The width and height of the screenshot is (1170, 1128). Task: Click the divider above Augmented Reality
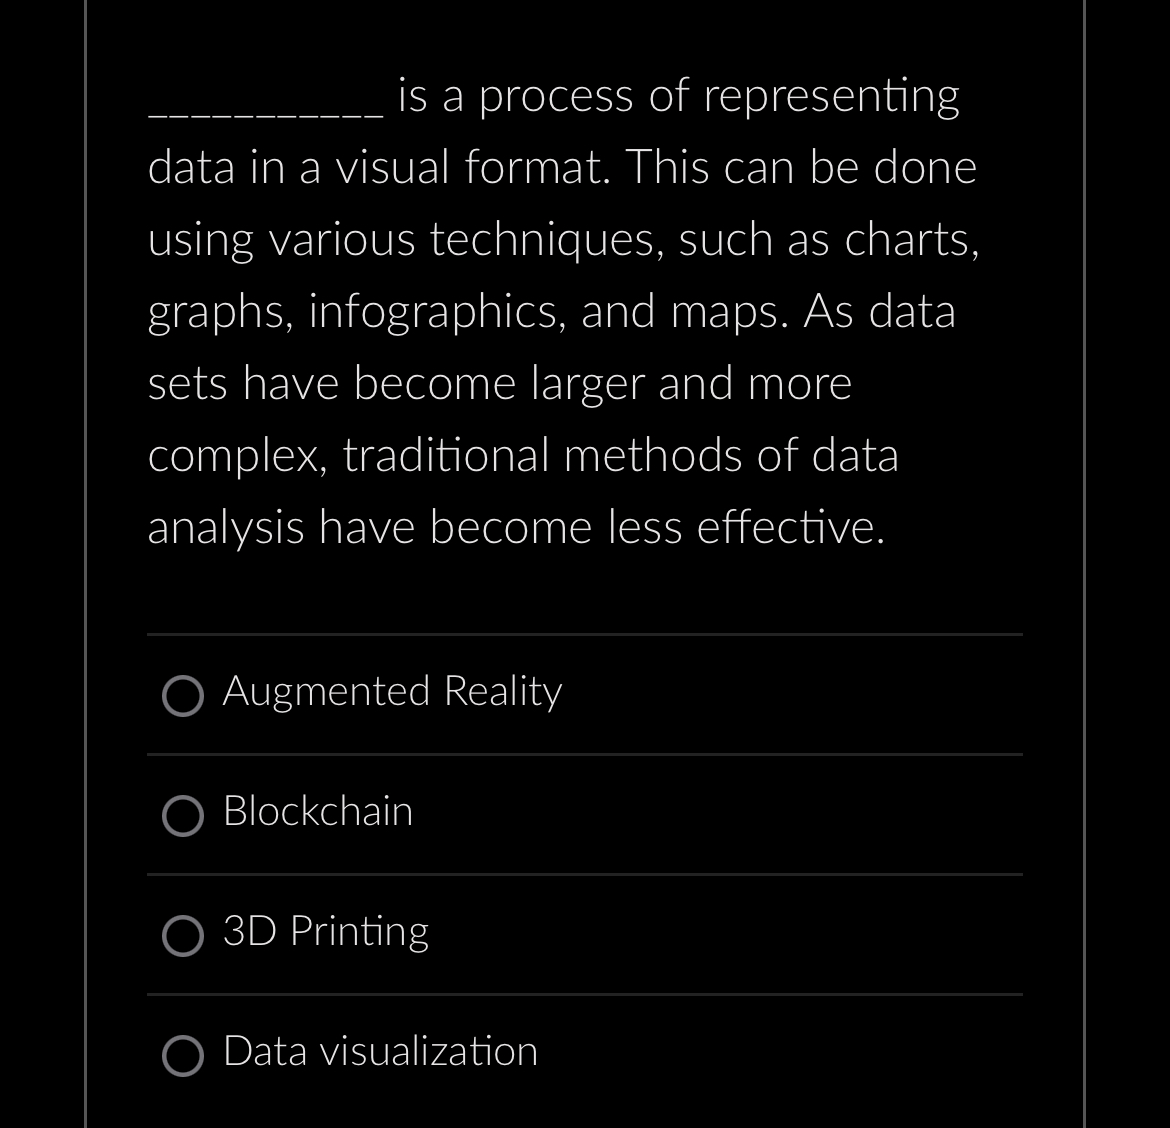(x=585, y=634)
